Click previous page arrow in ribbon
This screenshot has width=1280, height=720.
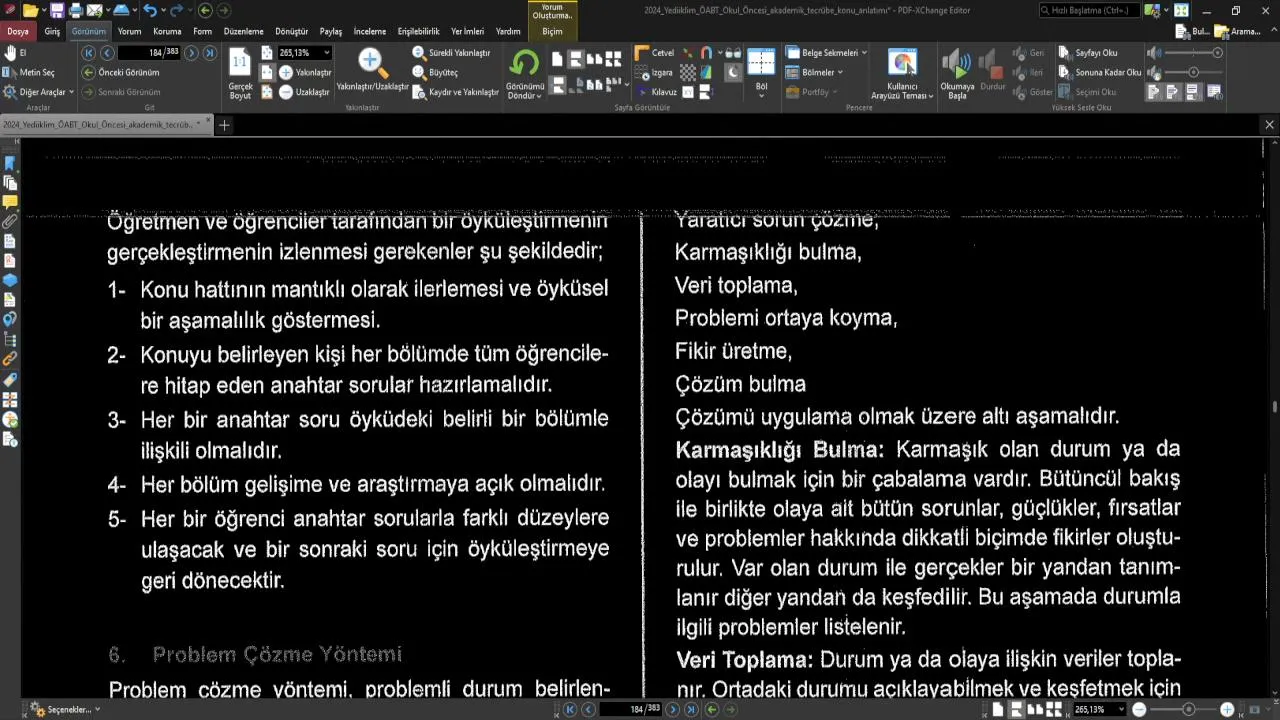click(x=107, y=52)
